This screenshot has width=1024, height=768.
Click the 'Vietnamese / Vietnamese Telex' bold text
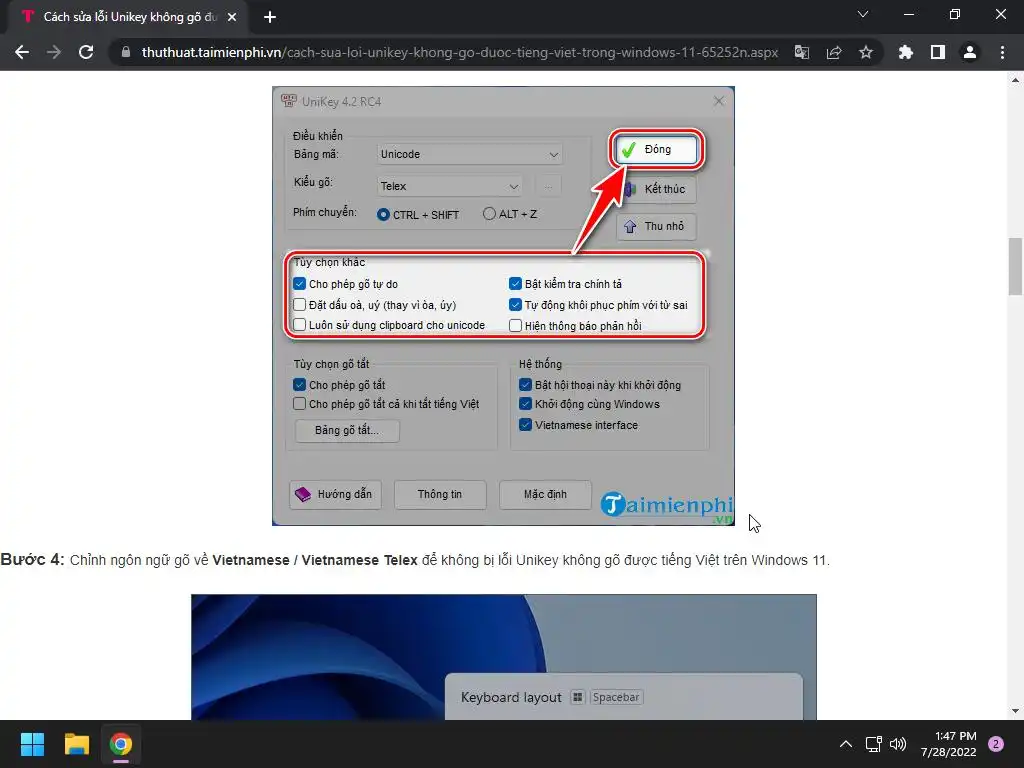pyautogui.click(x=315, y=560)
